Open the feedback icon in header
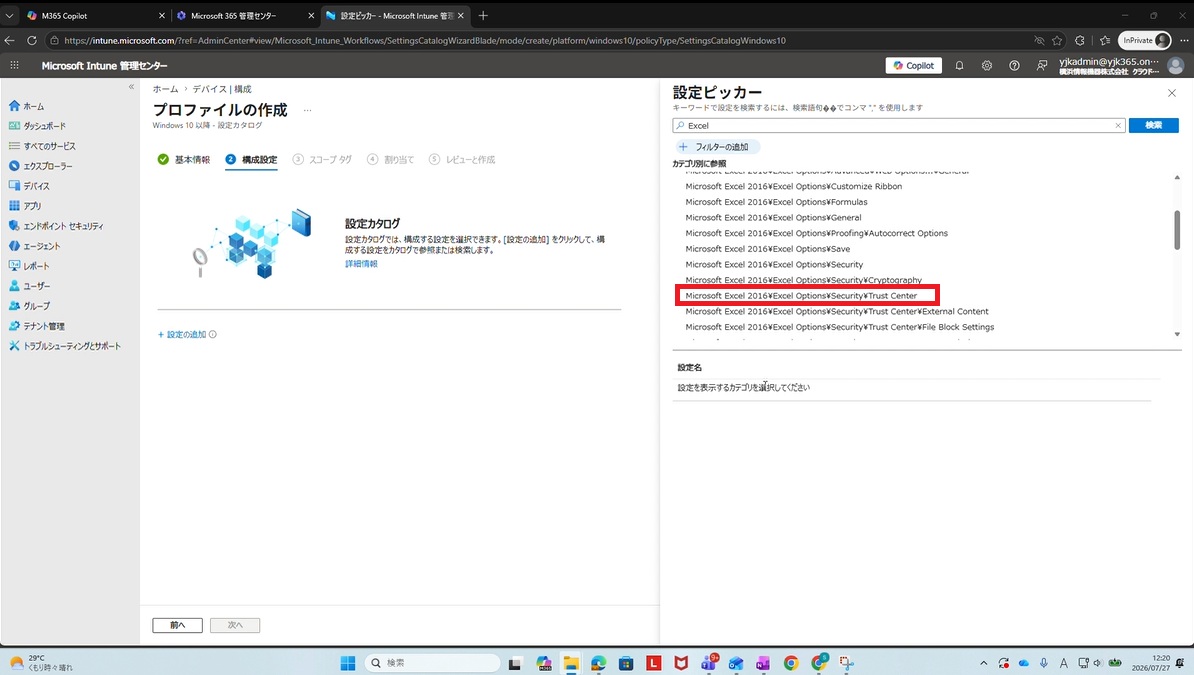The height and width of the screenshot is (675, 1194). [x=1042, y=66]
